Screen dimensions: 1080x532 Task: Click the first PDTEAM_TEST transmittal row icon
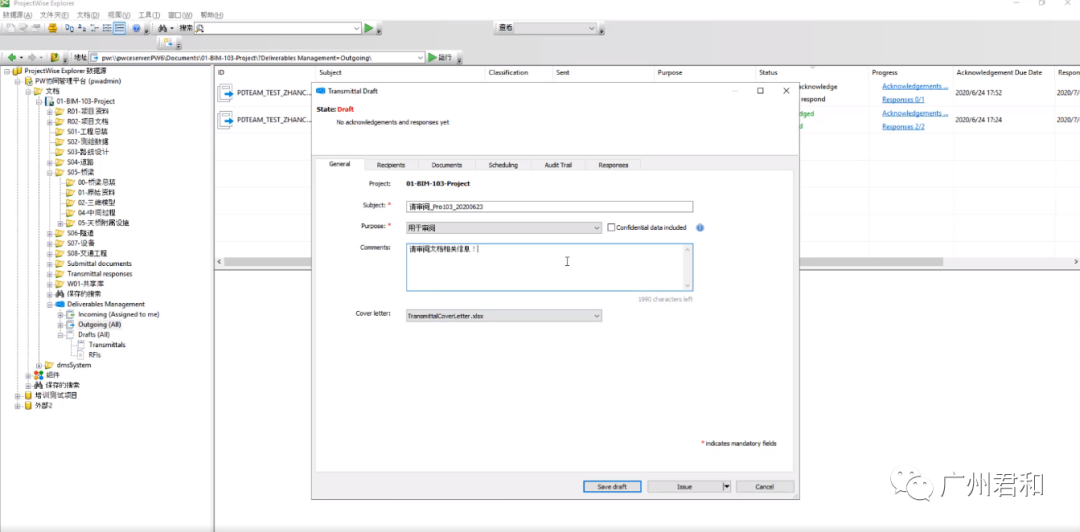(226, 92)
